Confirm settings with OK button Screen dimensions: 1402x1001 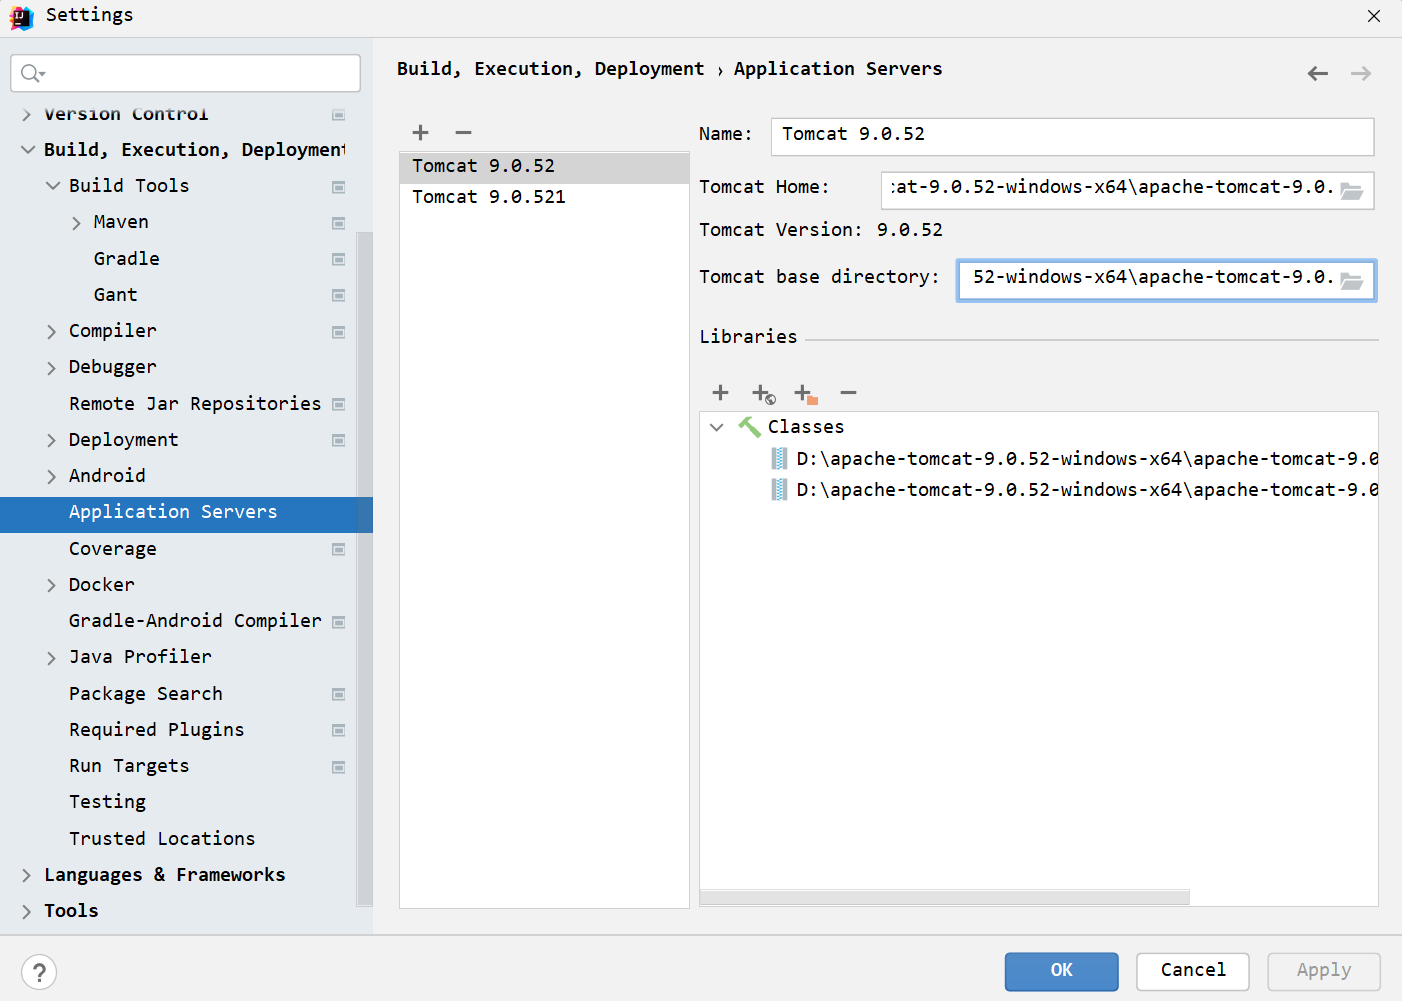pos(1061,971)
